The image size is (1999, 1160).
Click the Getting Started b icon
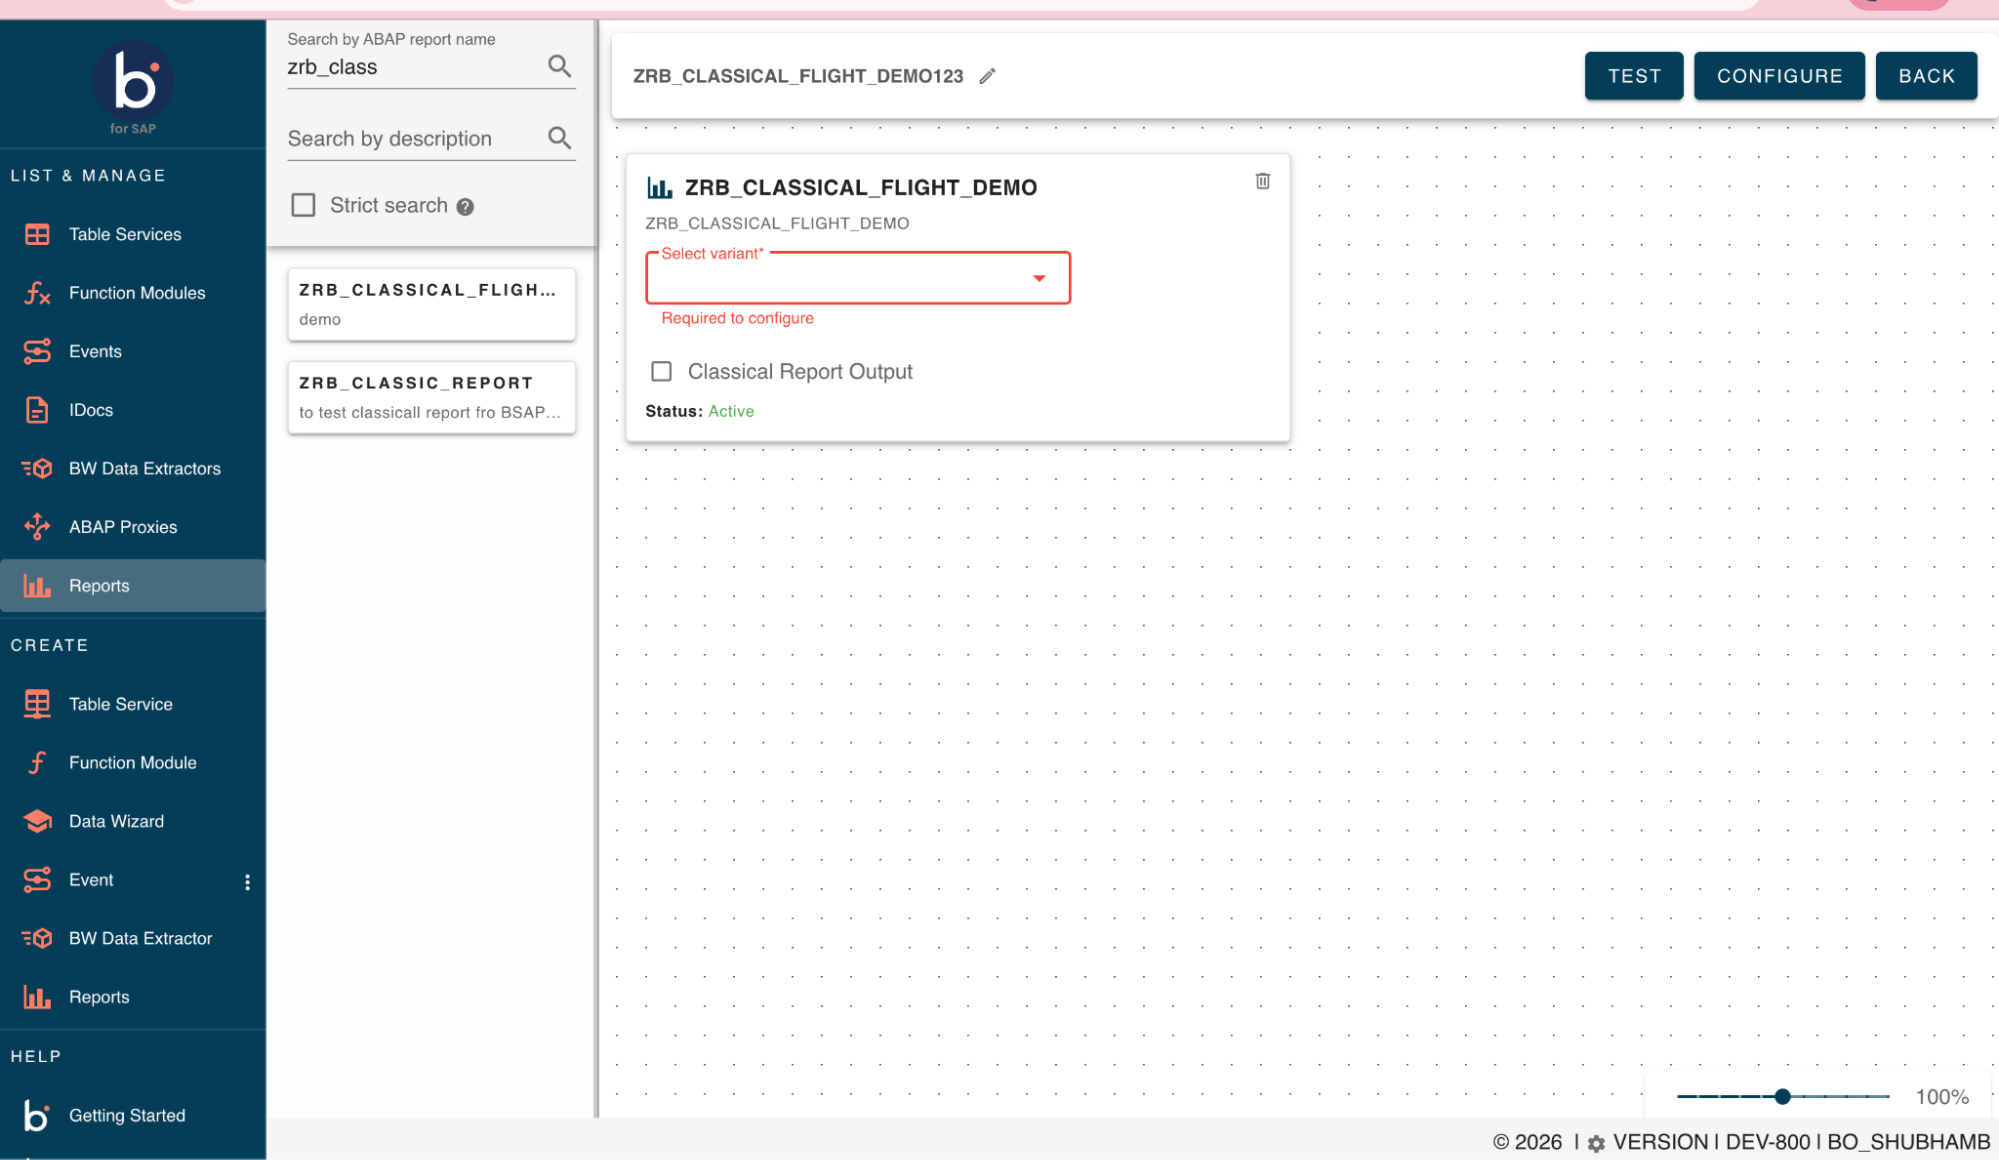click(37, 1115)
